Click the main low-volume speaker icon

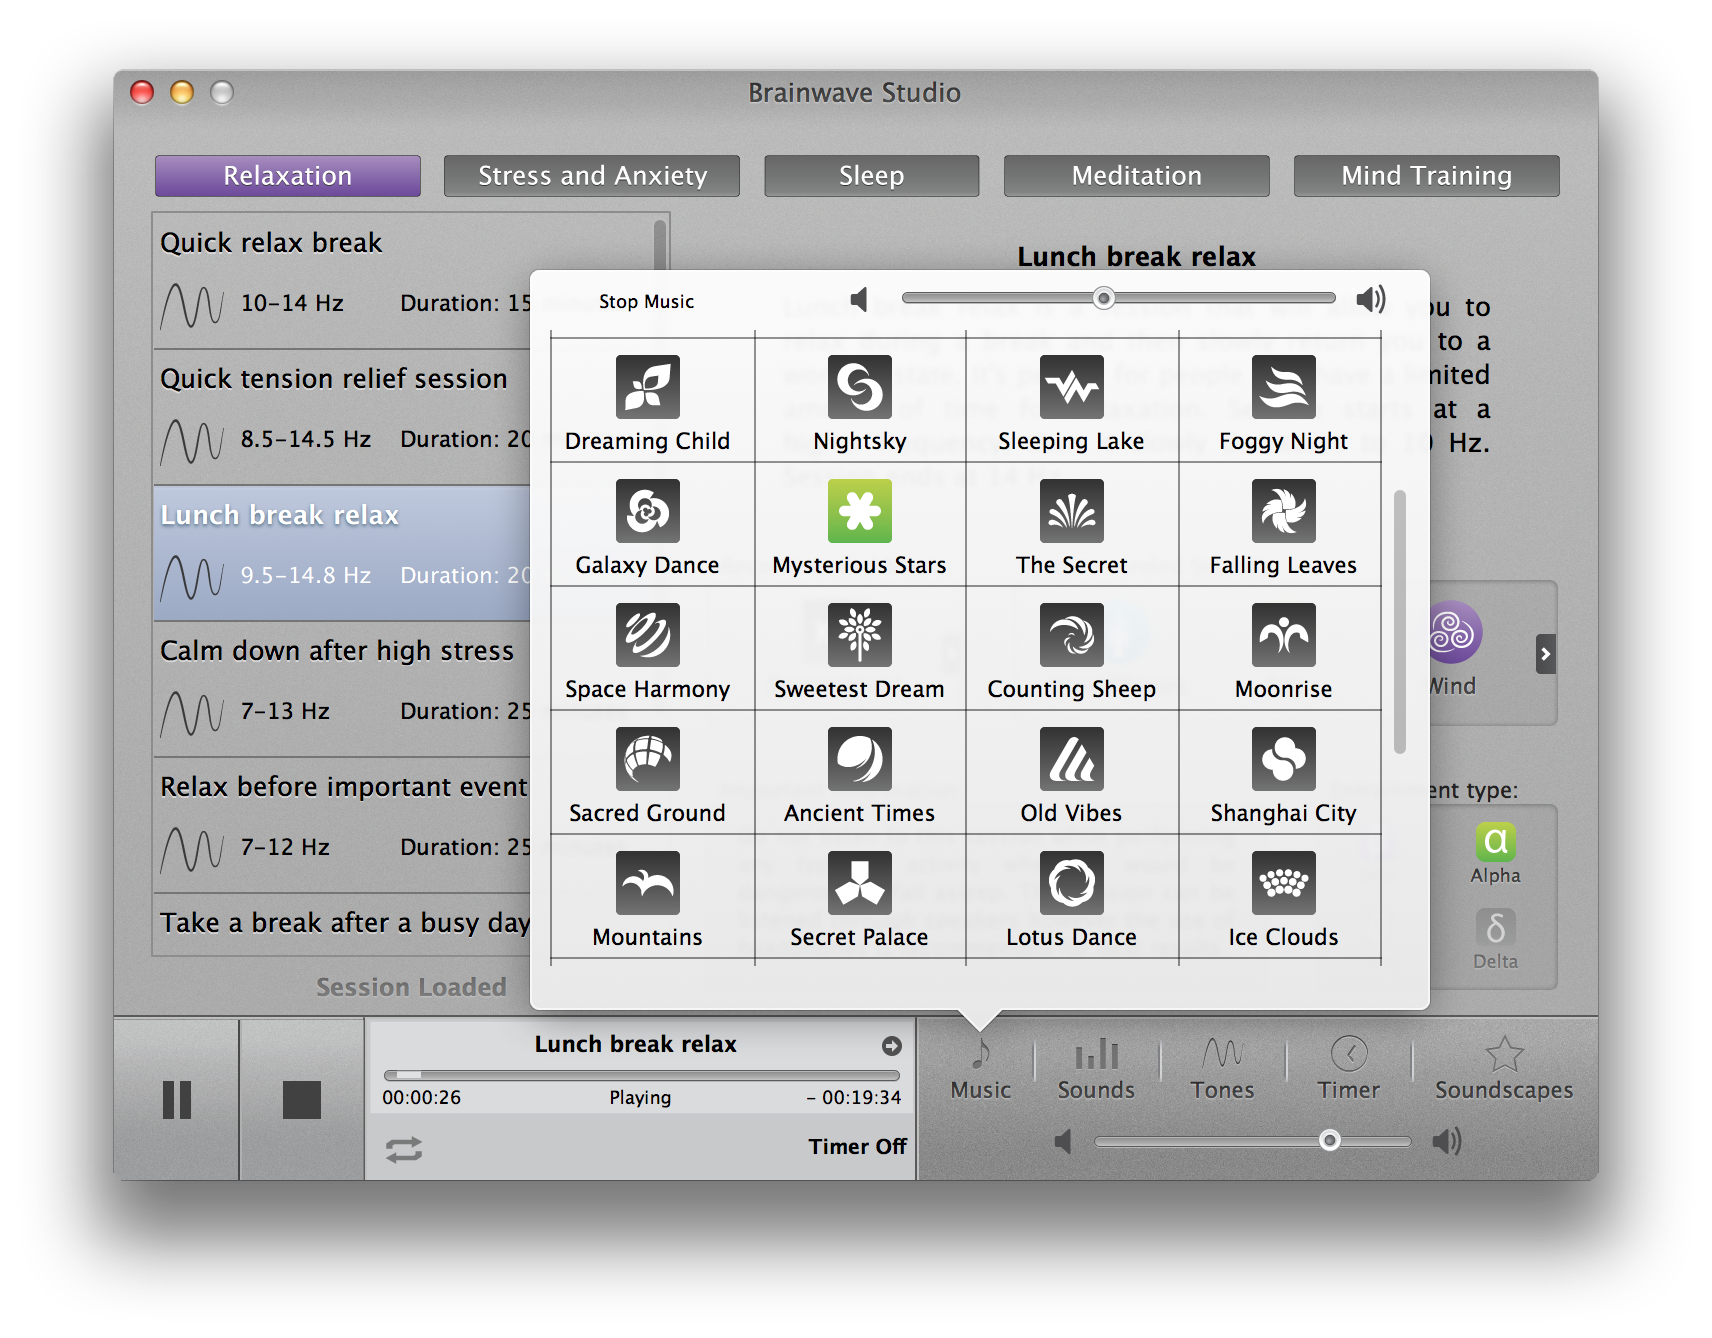point(1063,1141)
